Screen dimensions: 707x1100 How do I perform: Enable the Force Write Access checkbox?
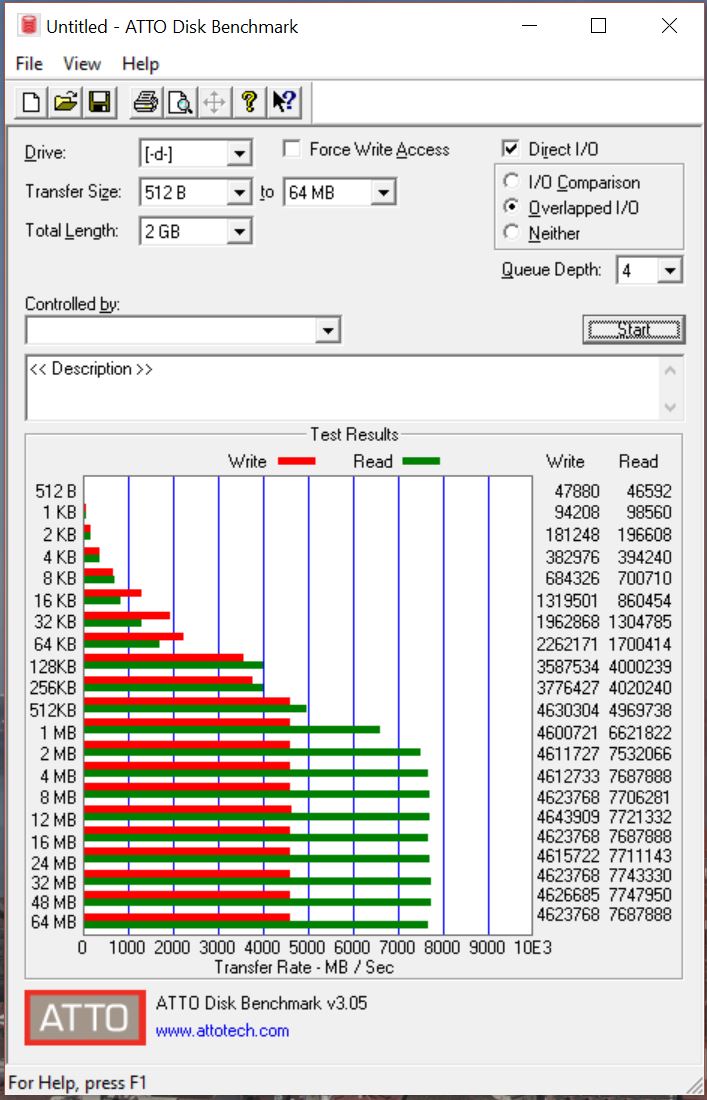tap(292, 150)
